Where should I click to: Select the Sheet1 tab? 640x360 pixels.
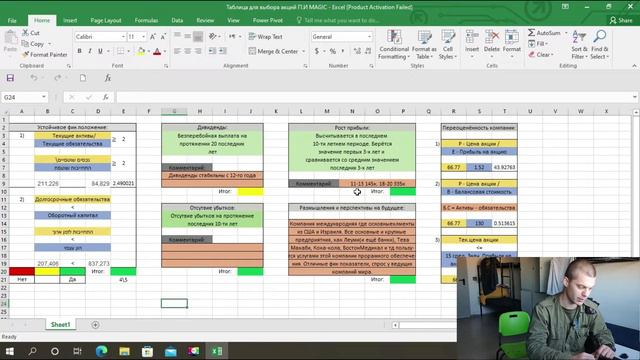[x=60, y=325]
